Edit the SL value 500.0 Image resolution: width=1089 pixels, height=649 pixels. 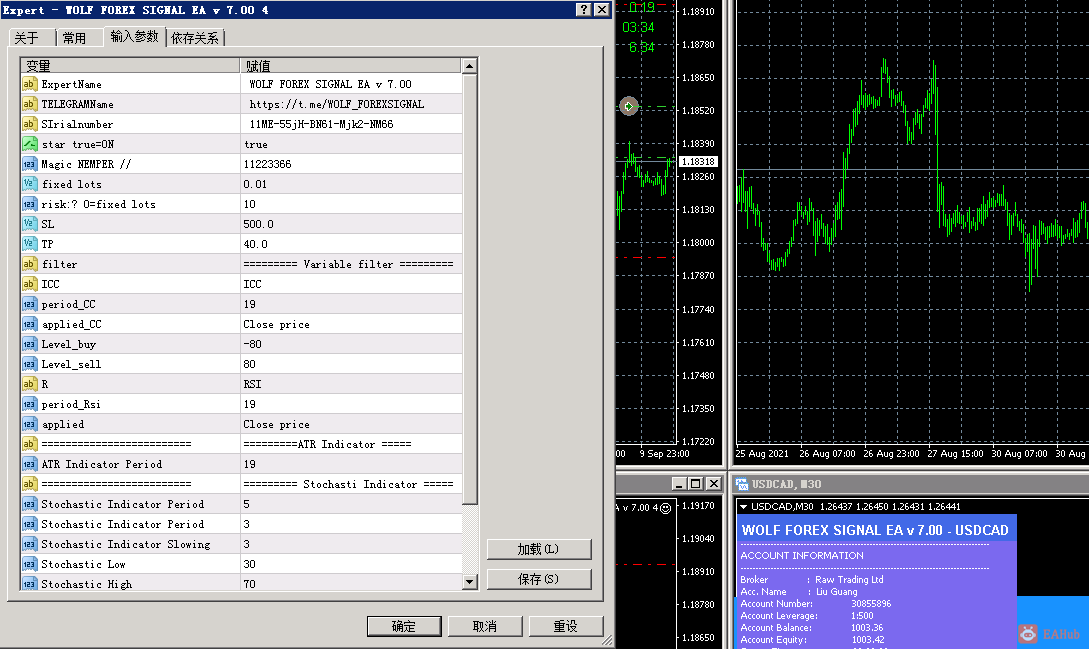click(351, 224)
